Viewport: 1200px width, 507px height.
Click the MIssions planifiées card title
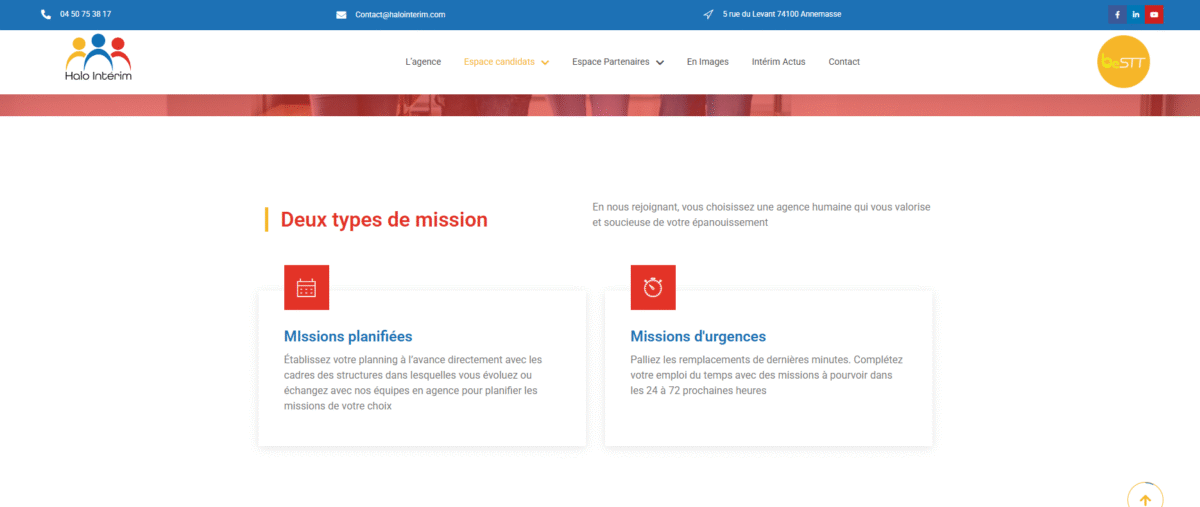click(x=348, y=337)
